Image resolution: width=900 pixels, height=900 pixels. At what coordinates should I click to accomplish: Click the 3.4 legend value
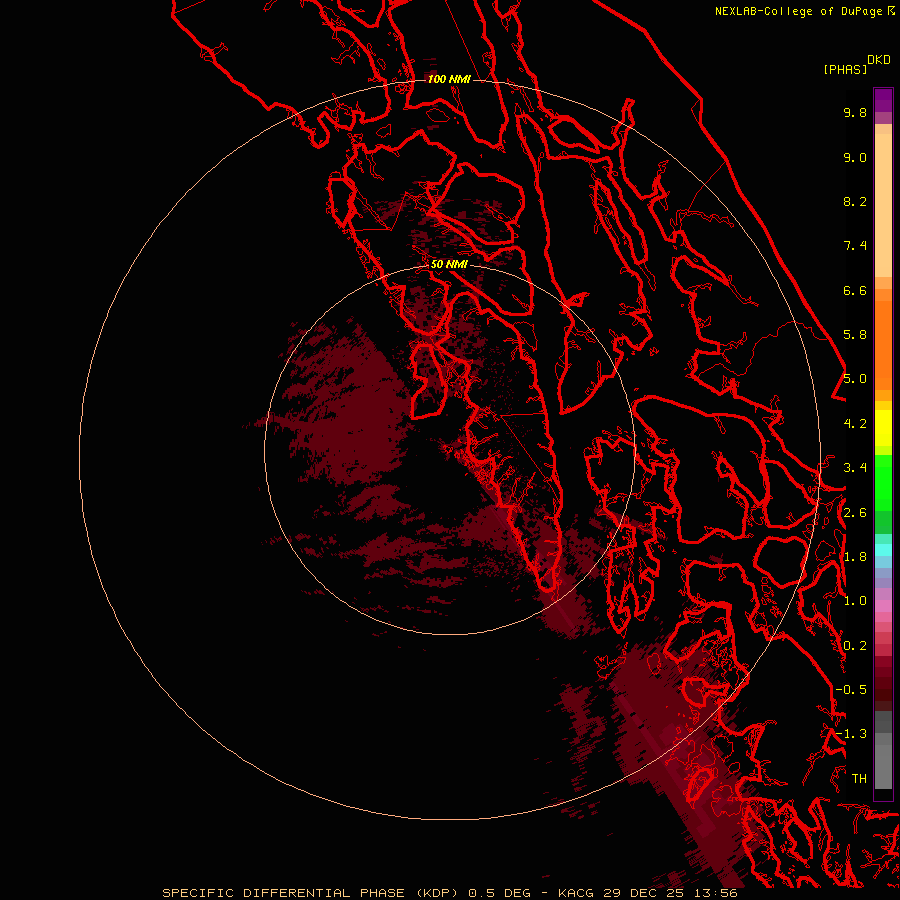855,468
